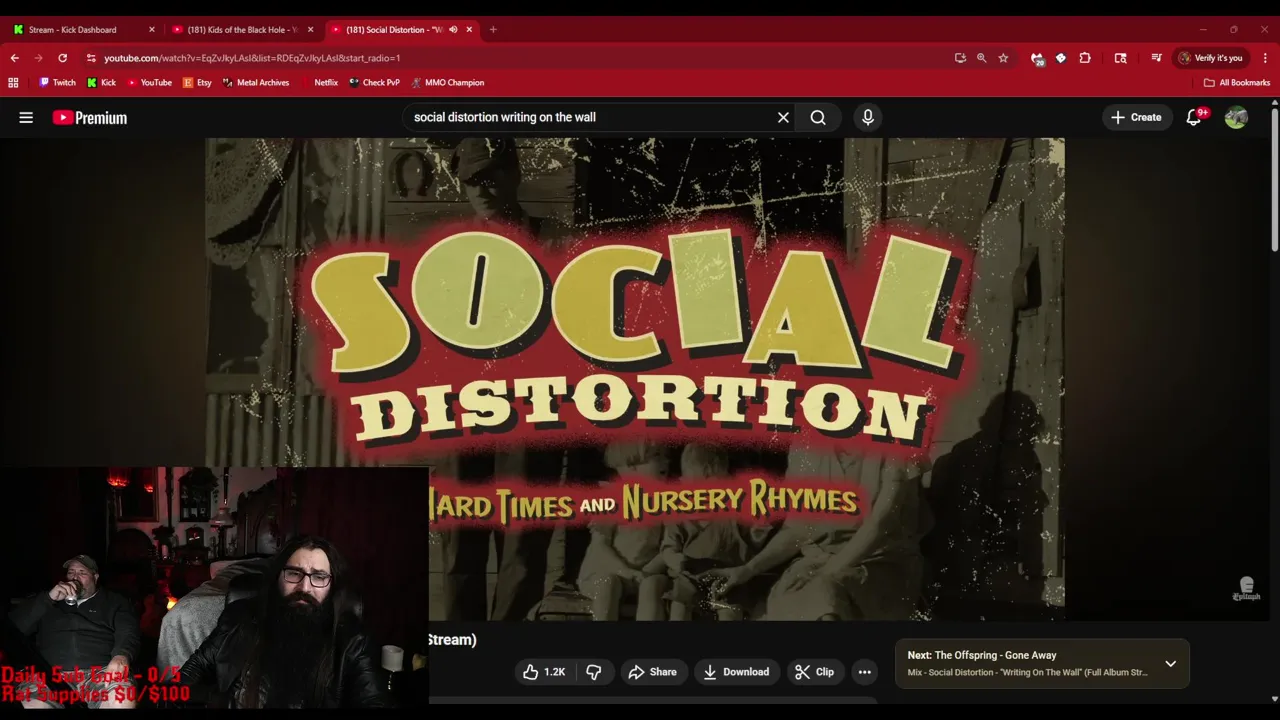Close the Social Distortion tab

[469, 30]
